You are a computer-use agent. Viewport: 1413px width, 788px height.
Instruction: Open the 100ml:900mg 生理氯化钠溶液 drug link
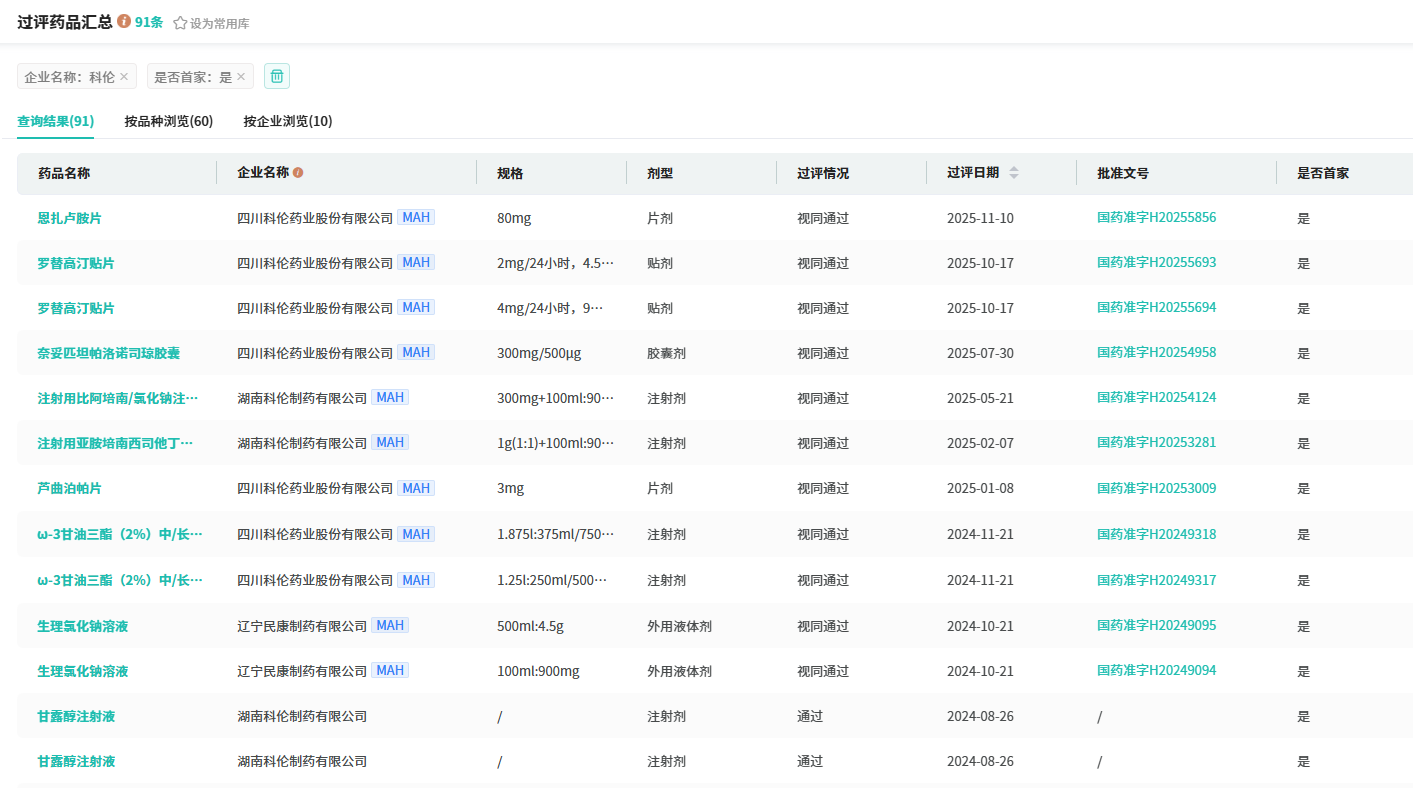pyautogui.click(x=83, y=671)
